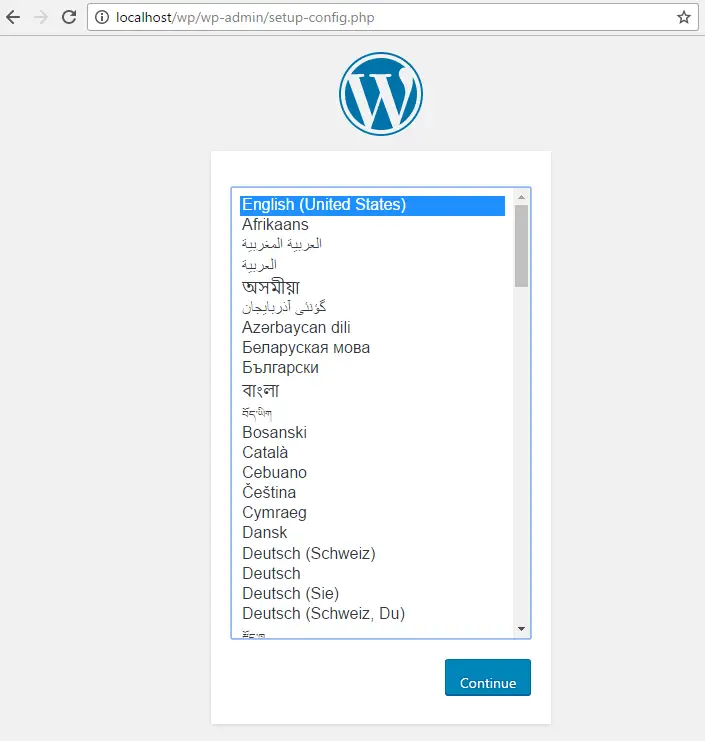Image resolution: width=705 pixels, height=741 pixels.
Task: Bookmark this page with the star icon
Action: tap(684, 17)
